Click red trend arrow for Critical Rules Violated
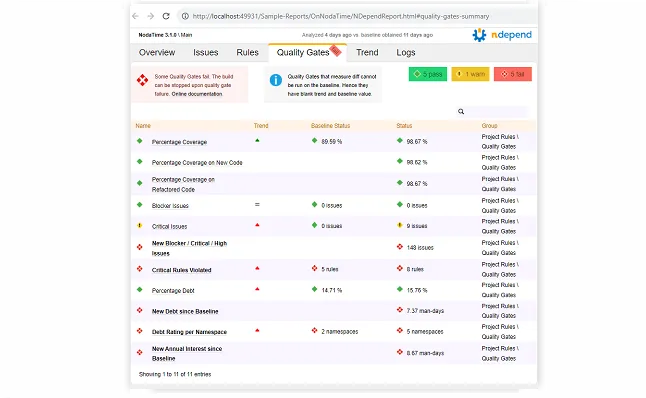Image resolution: width=646 pixels, height=398 pixels. (x=257, y=268)
